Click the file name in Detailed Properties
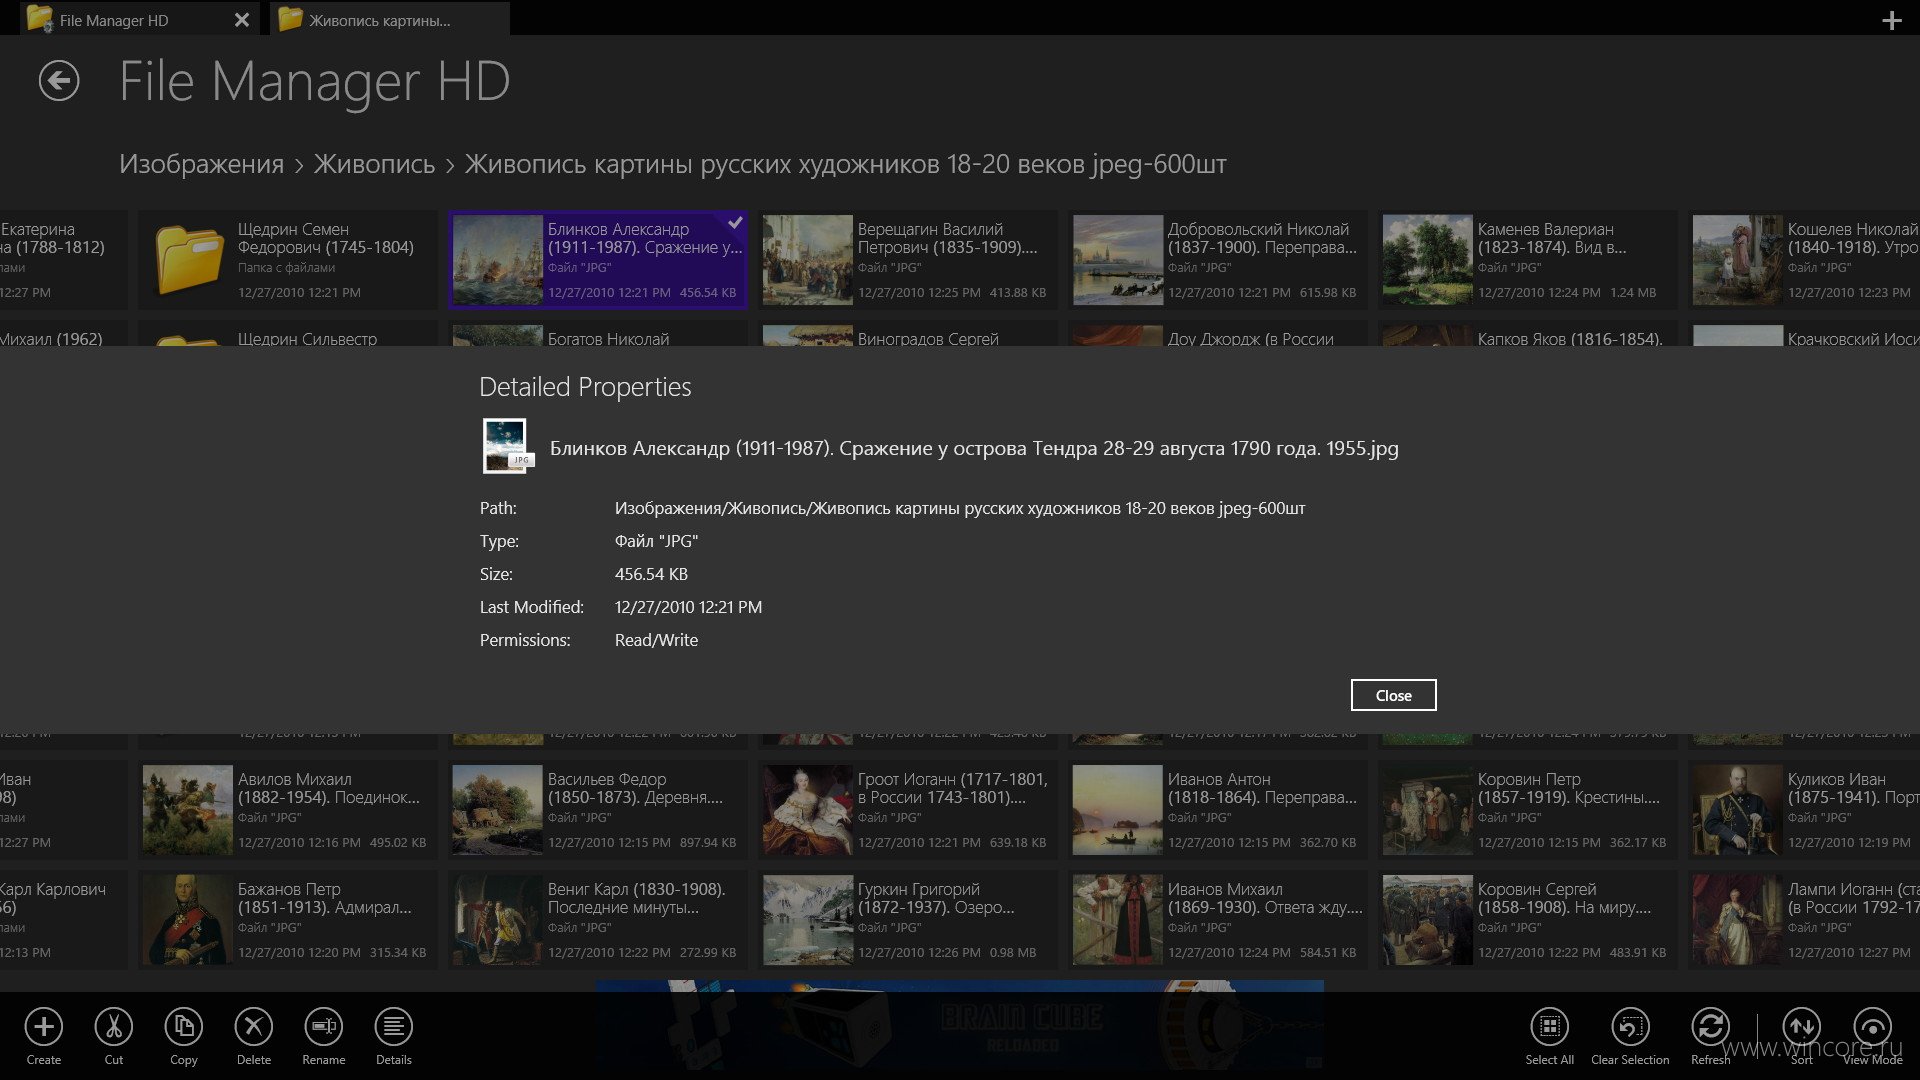The image size is (1920, 1080). coord(974,448)
